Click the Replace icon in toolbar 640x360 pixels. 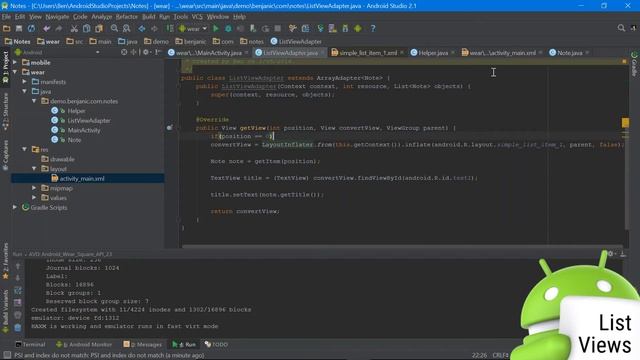pos(127,29)
